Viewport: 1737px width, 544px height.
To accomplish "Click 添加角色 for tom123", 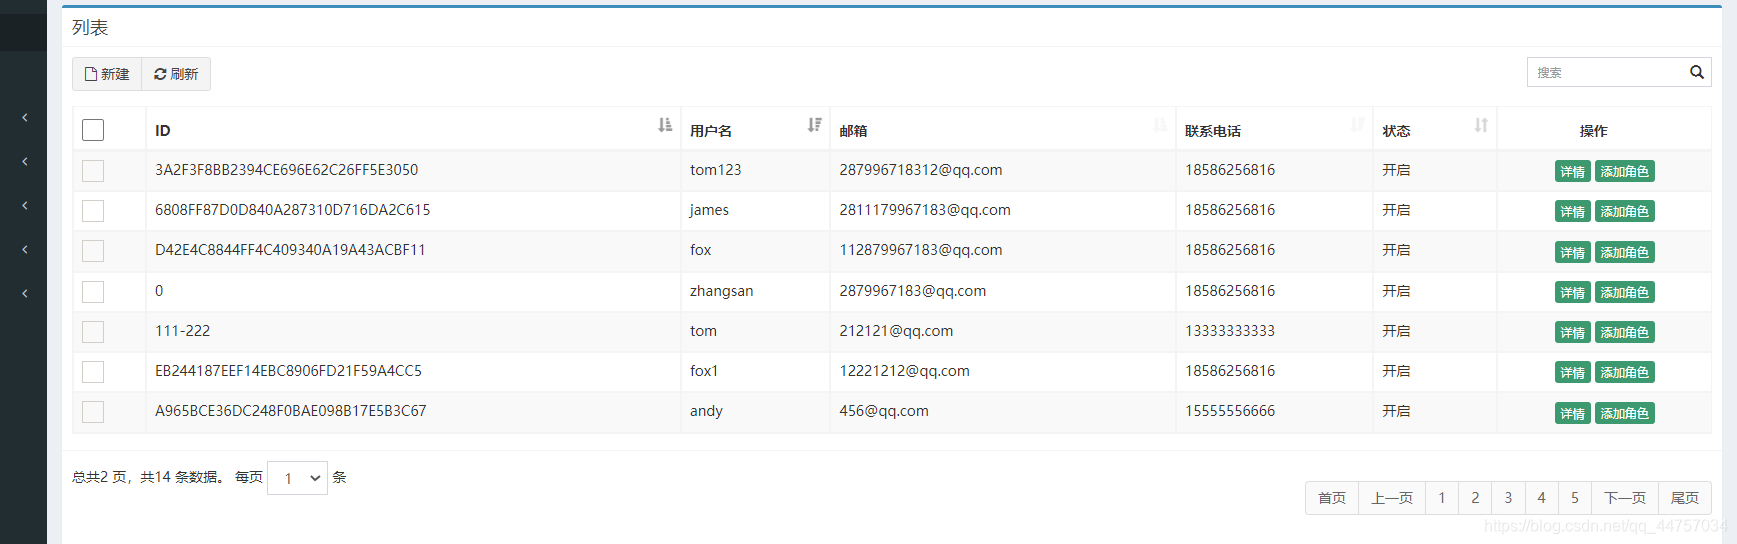I will tap(1625, 171).
